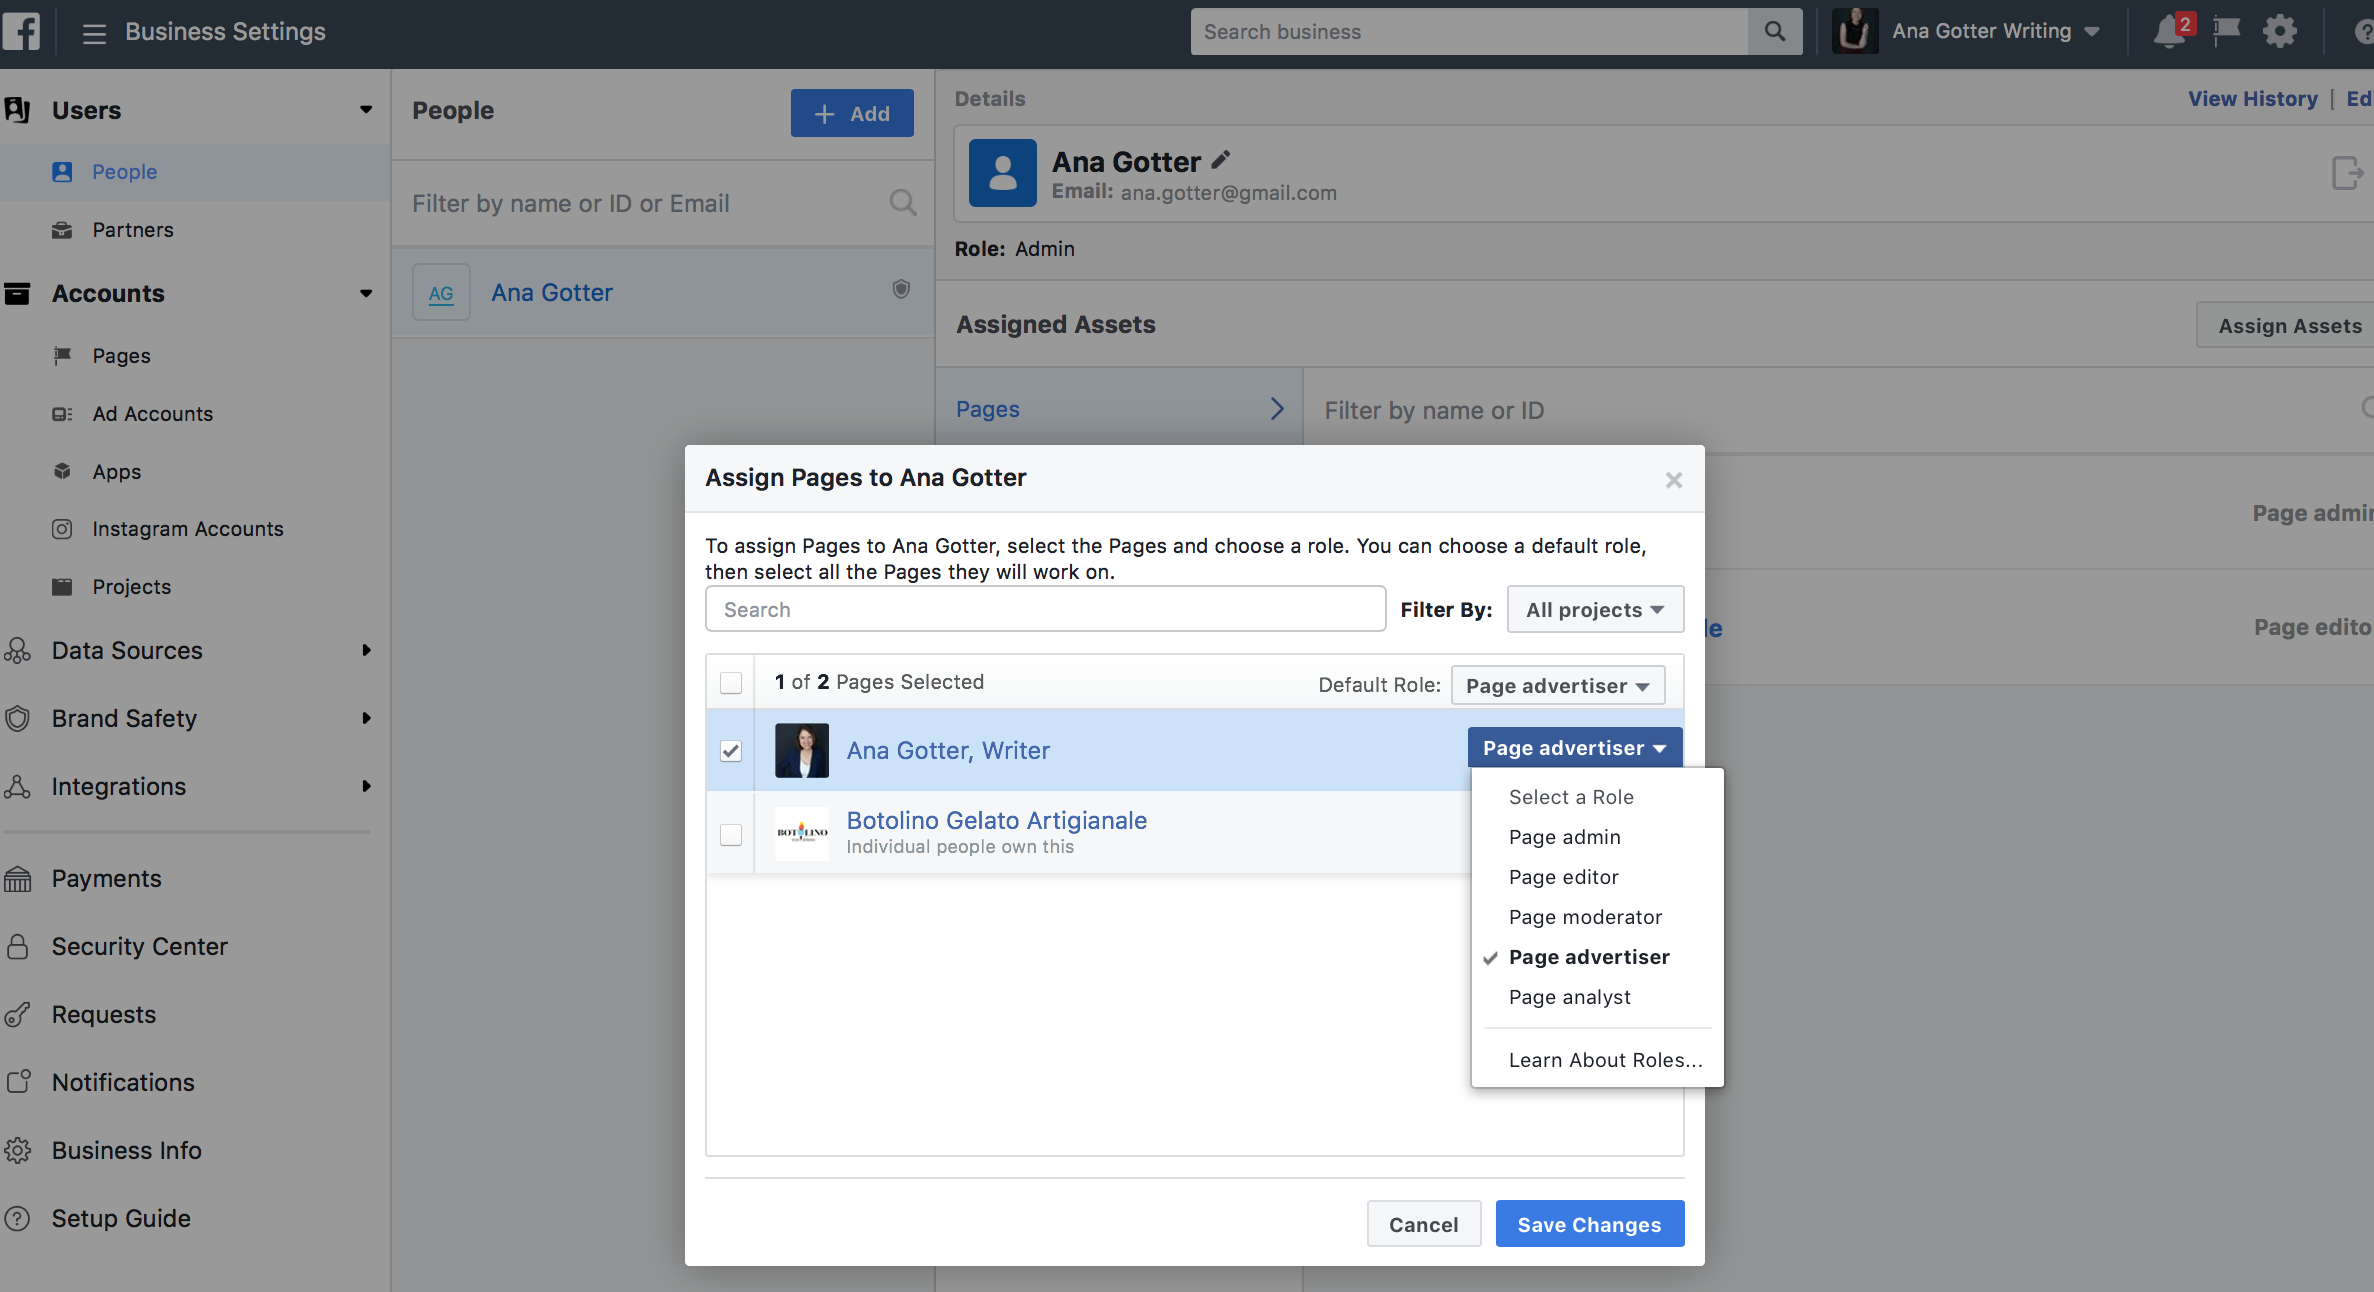Image resolution: width=2374 pixels, height=1292 pixels.
Task: Open Partners in the sidebar
Action: (133, 230)
